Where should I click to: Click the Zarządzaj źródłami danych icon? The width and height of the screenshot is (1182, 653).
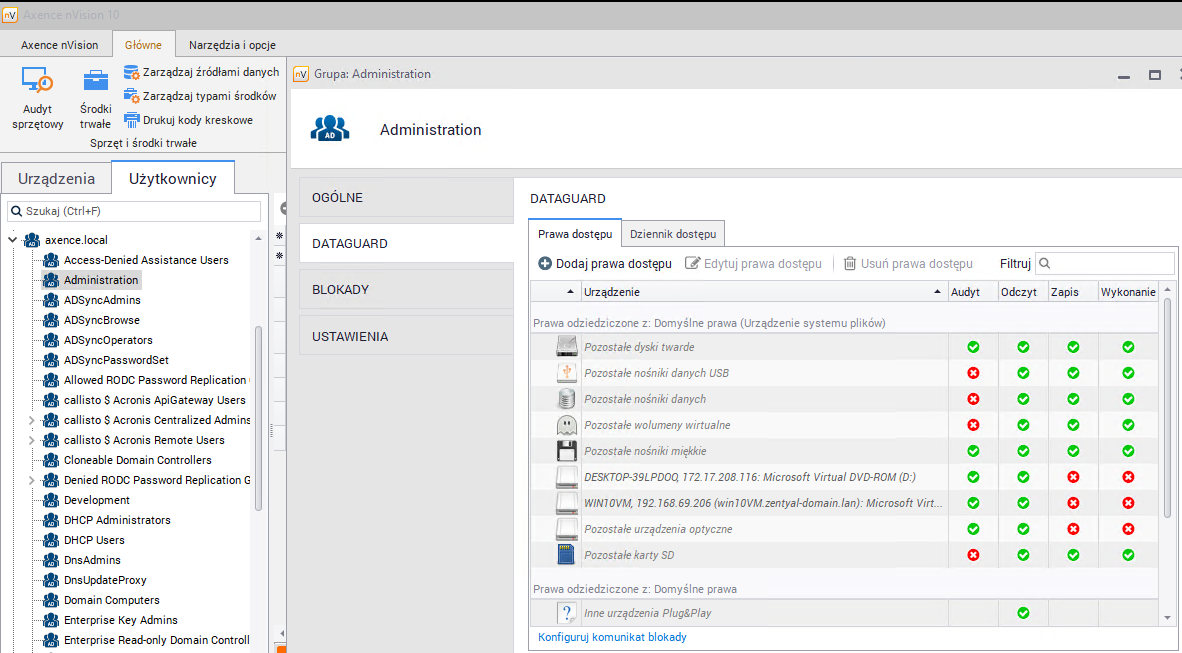tap(131, 72)
